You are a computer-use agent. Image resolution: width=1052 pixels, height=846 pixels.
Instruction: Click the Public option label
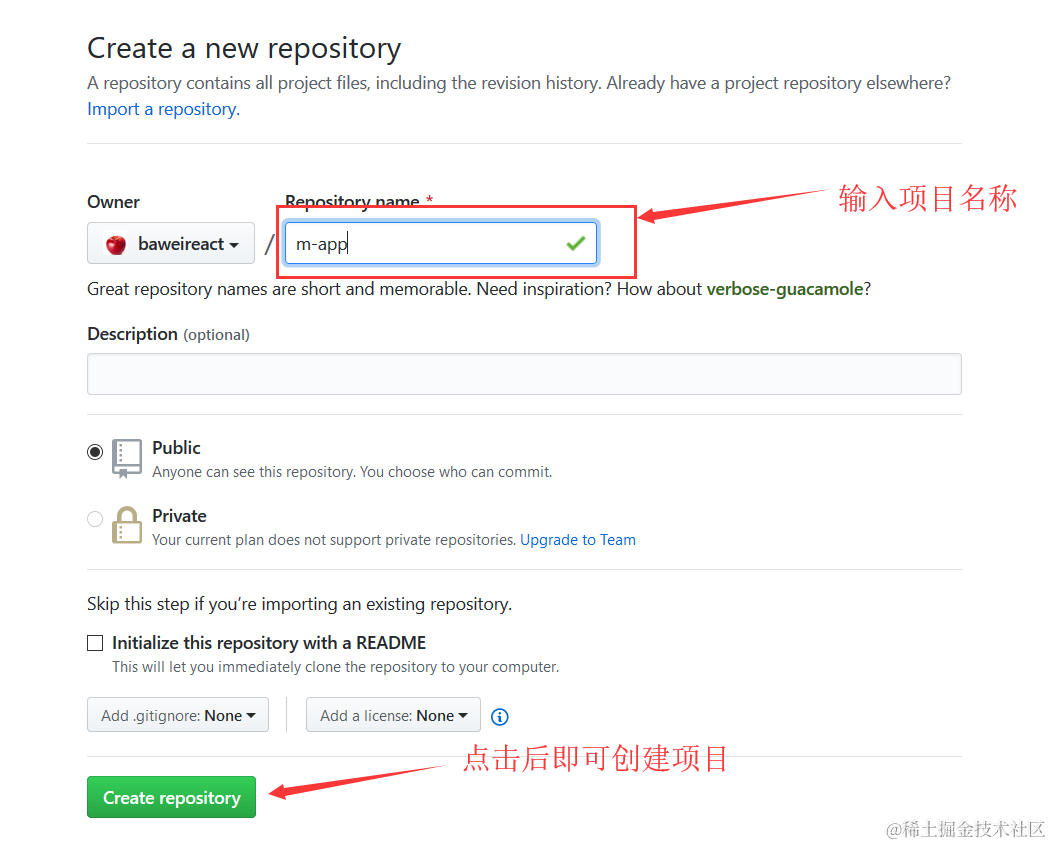point(176,447)
